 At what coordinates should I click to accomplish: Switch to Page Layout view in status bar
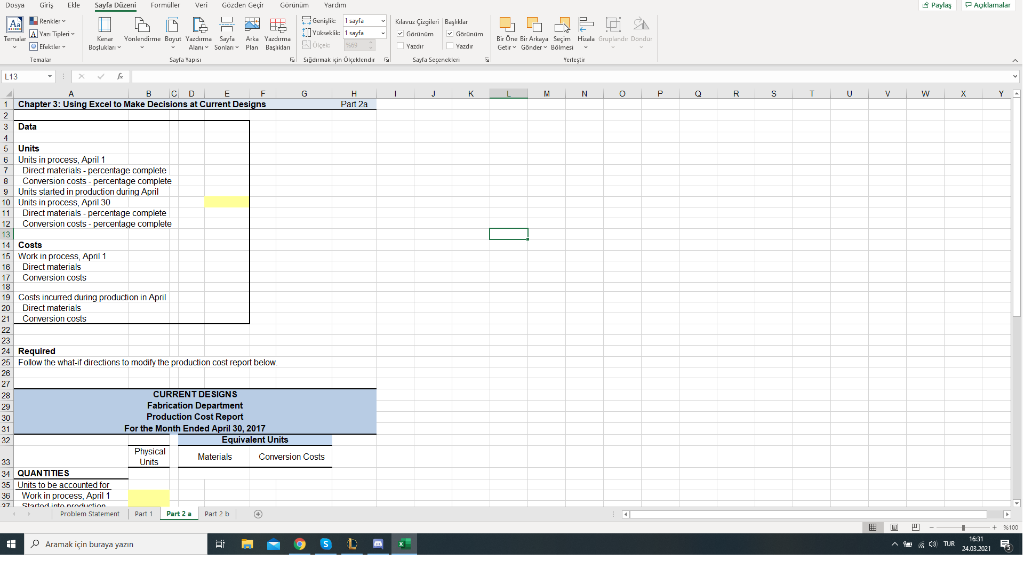click(894, 527)
